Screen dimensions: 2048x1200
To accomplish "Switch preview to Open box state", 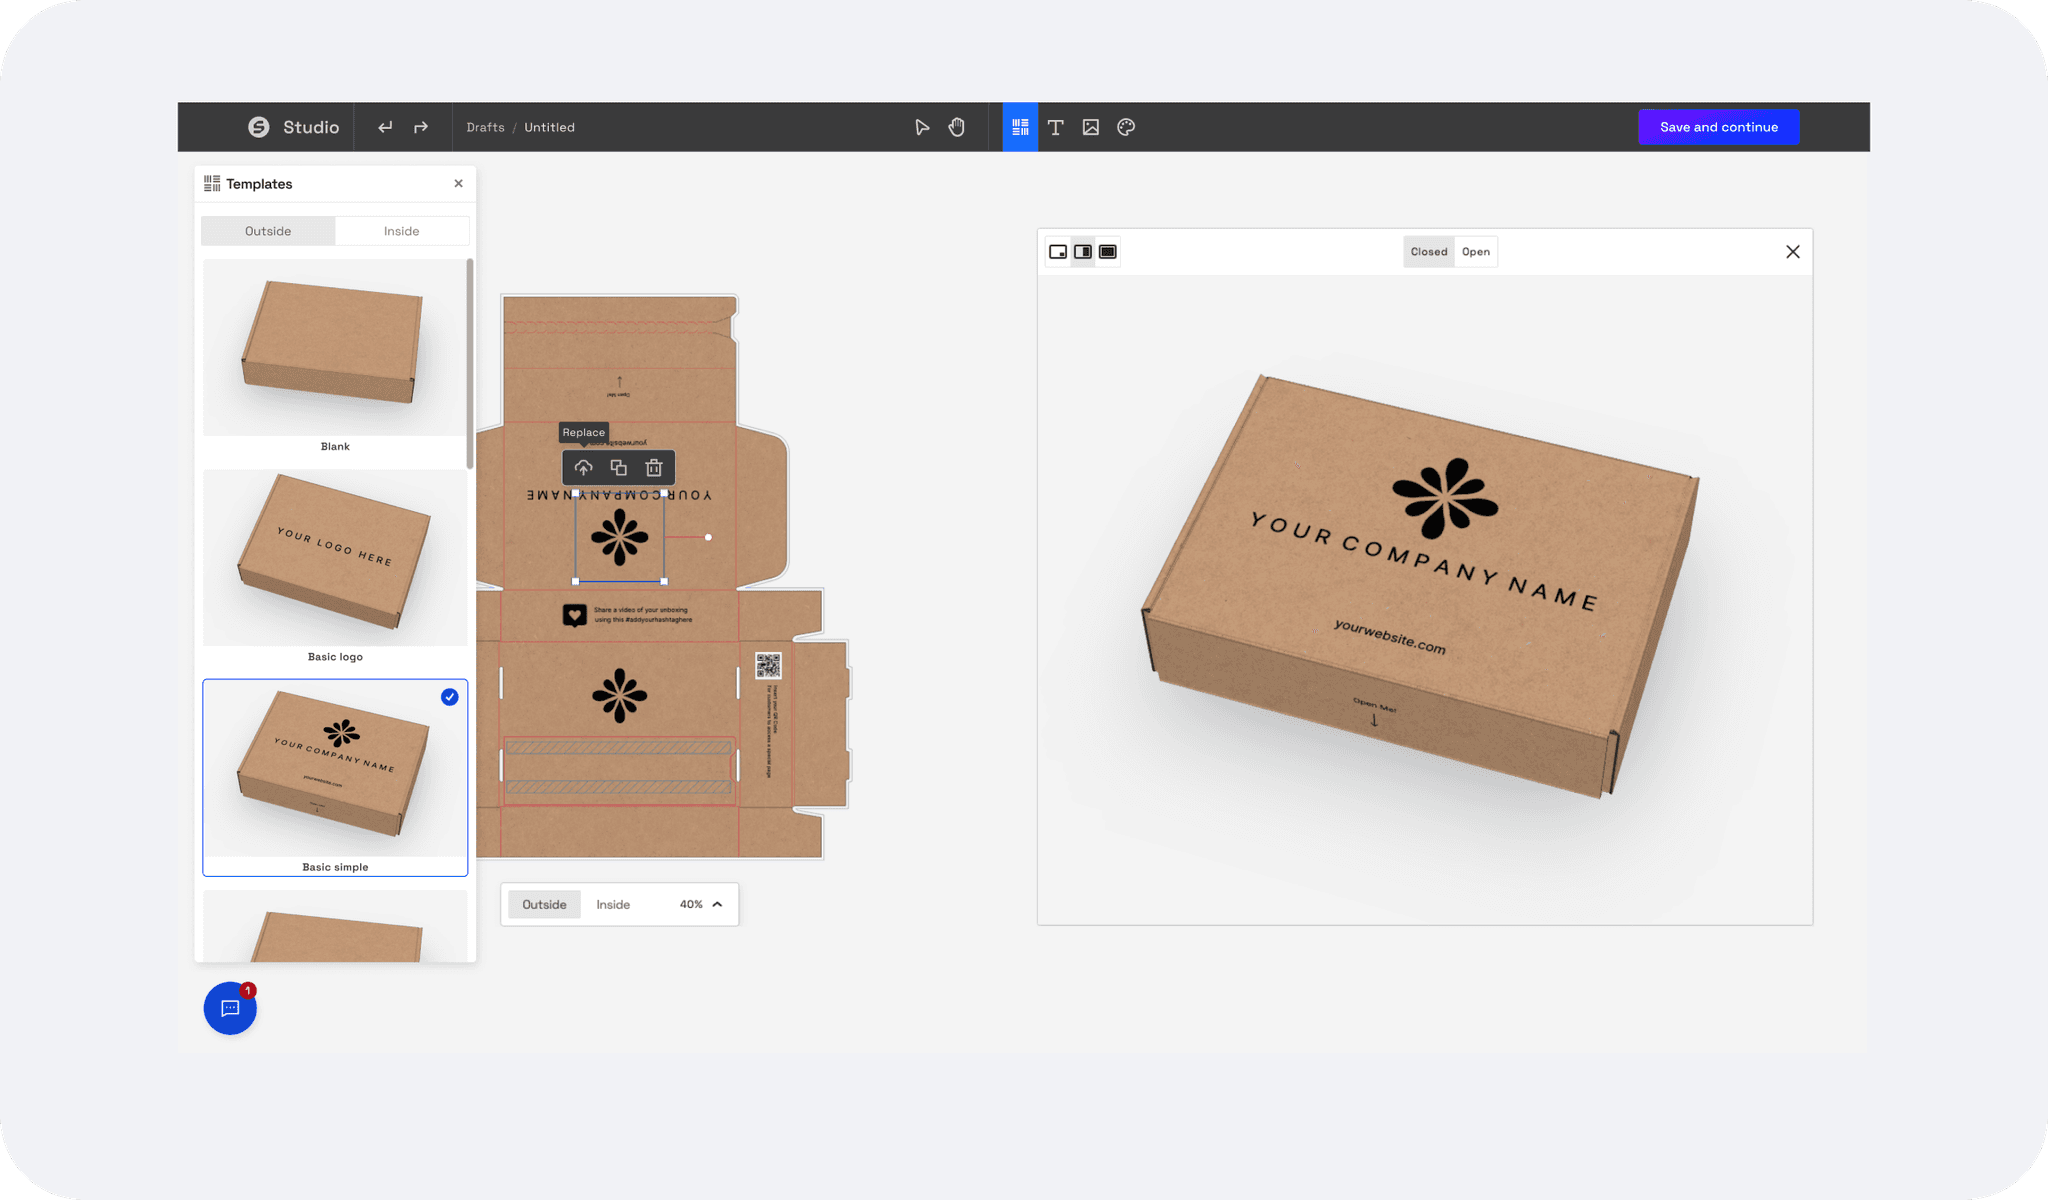I will pyautogui.click(x=1476, y=252).
